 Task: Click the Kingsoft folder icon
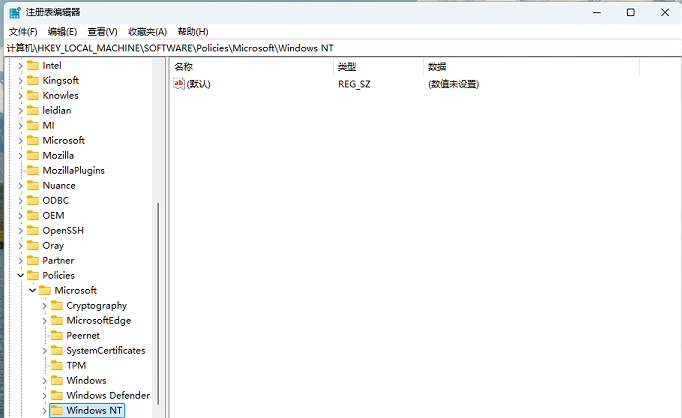[x=33, y=80]
